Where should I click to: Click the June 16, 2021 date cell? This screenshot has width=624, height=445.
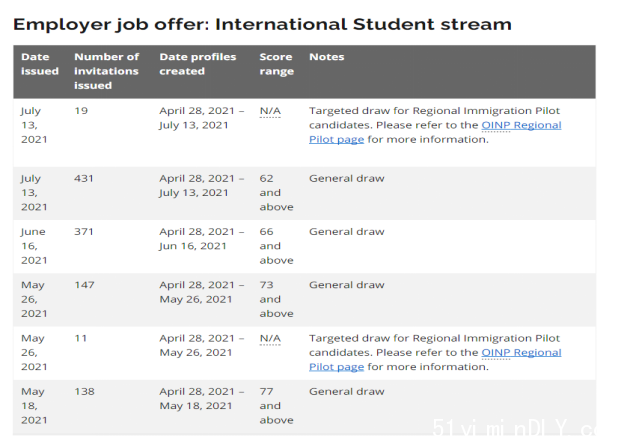click(34, 246)
